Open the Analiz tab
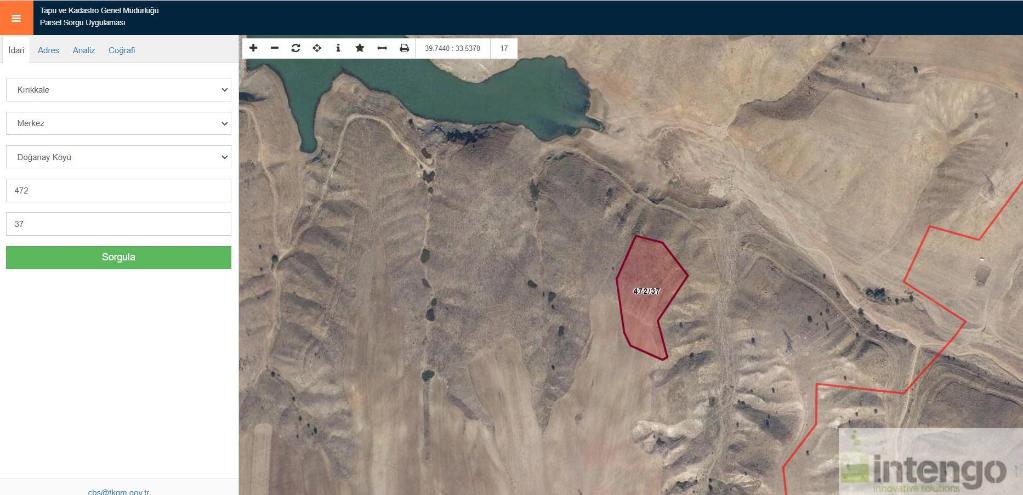 coord(84,50)
